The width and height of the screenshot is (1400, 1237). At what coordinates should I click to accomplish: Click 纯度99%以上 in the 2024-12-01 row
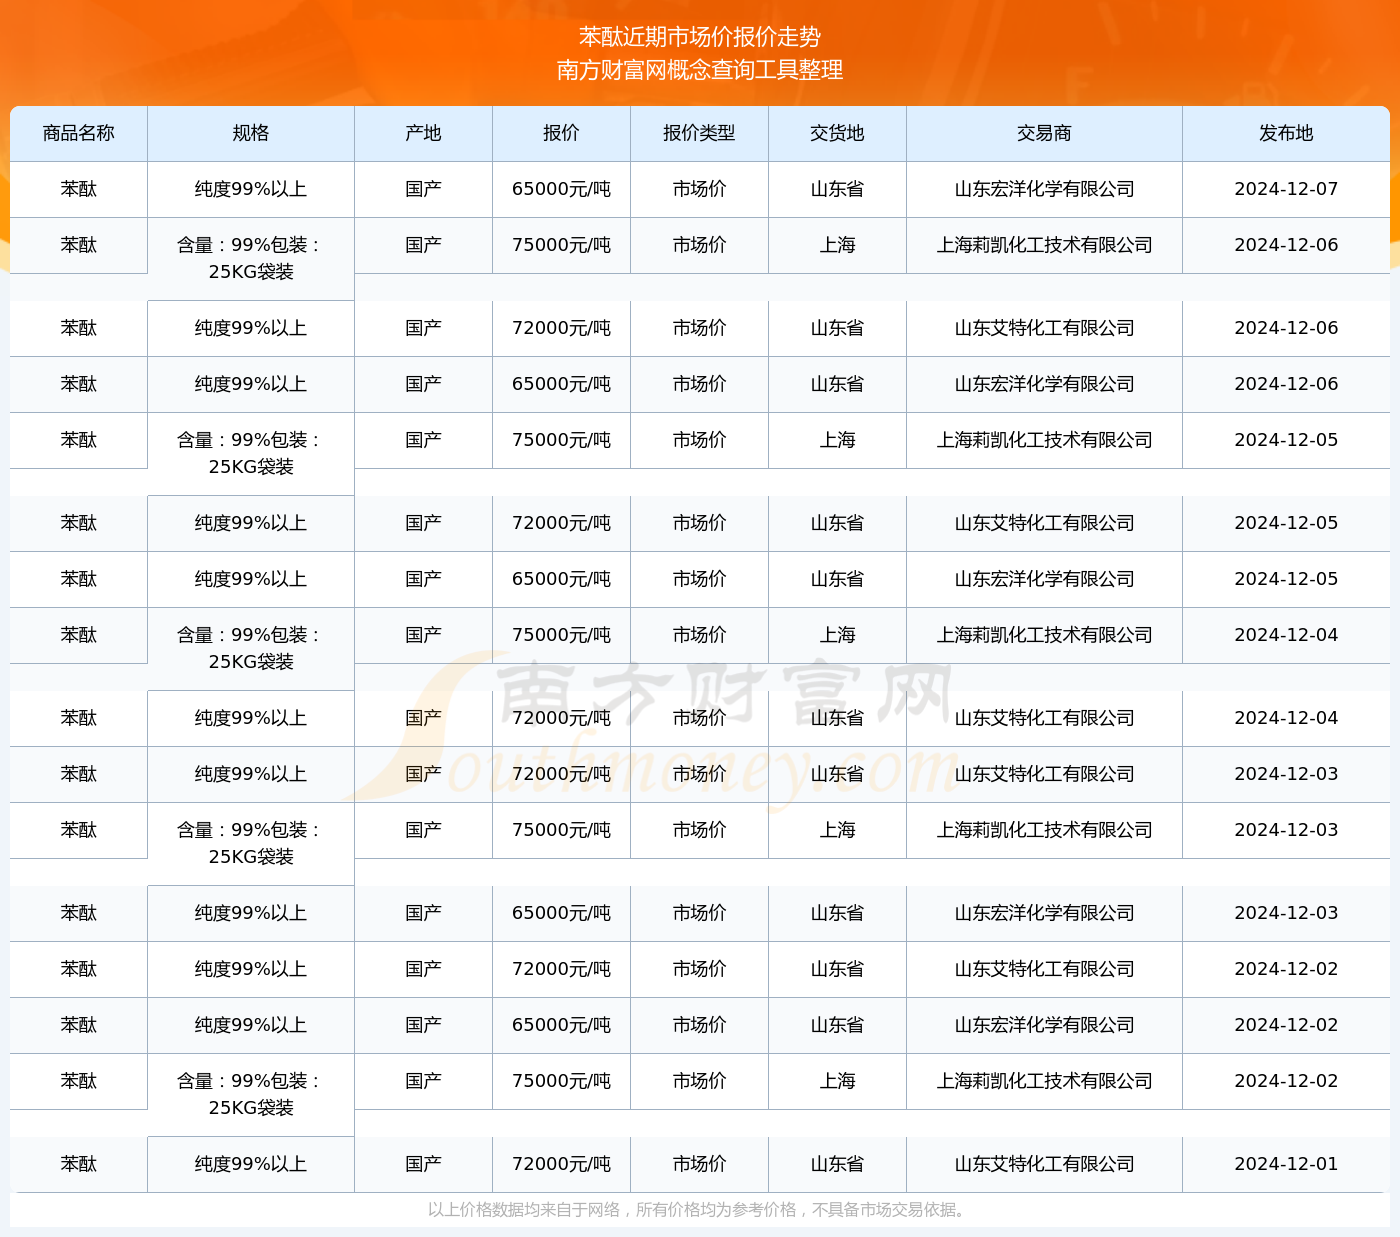[251, 1164]
